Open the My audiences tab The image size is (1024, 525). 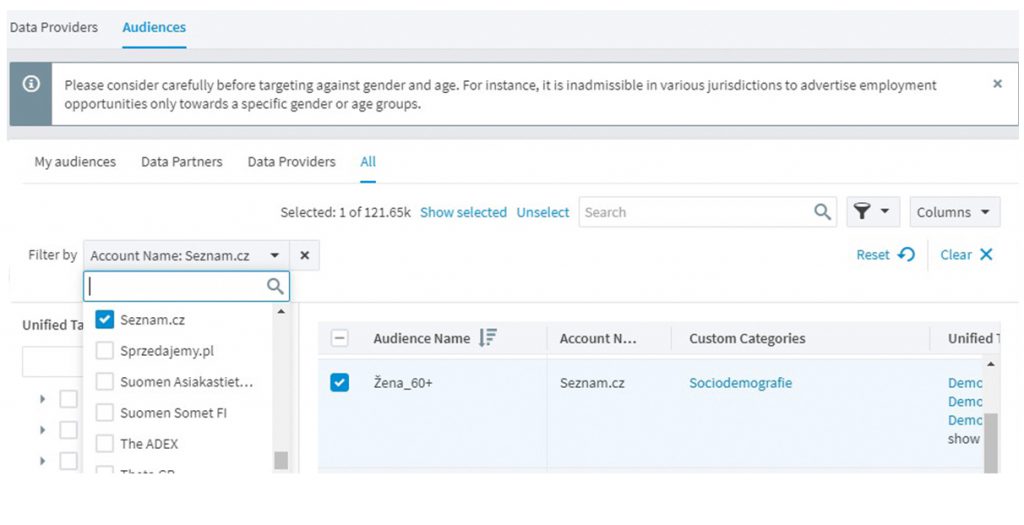[75, 161]
